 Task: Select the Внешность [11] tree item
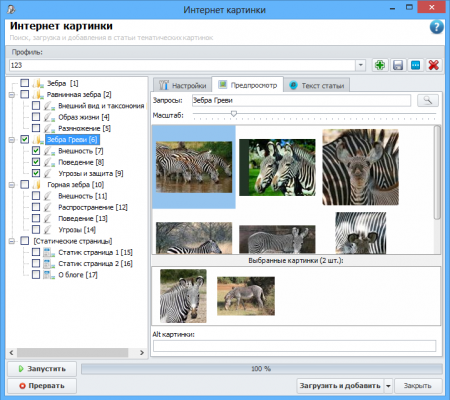[83, 196]
